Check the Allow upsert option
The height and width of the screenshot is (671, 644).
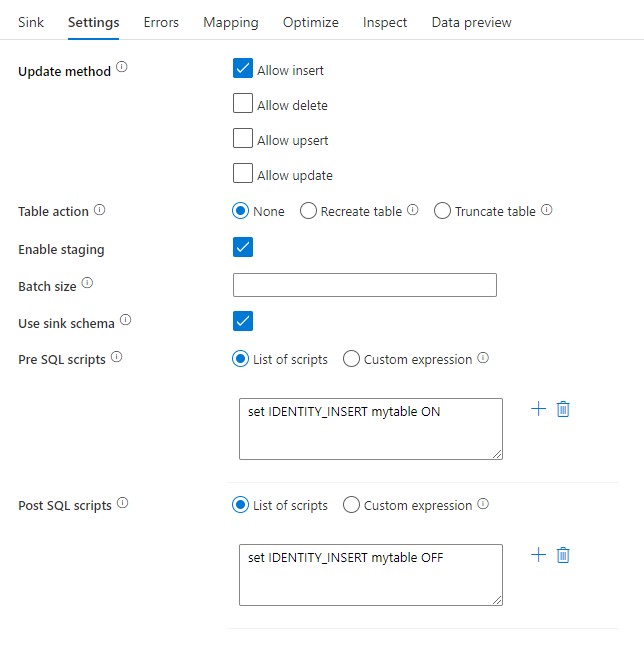[x=243, y=139]
